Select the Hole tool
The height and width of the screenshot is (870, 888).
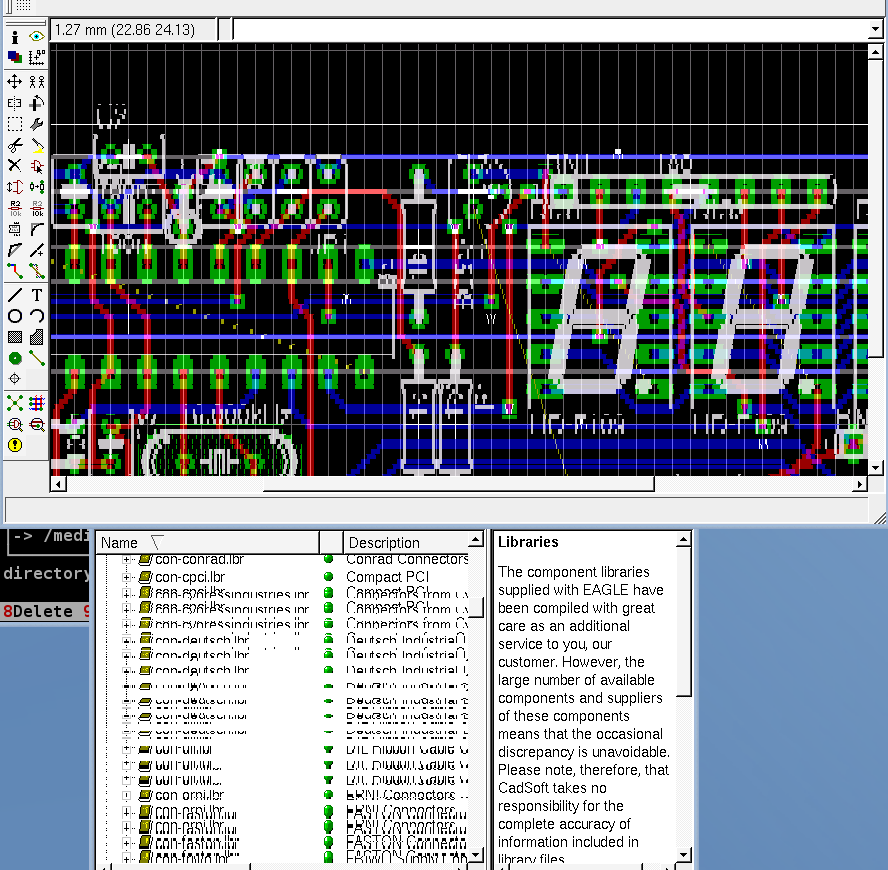click(x=15, y=379)
